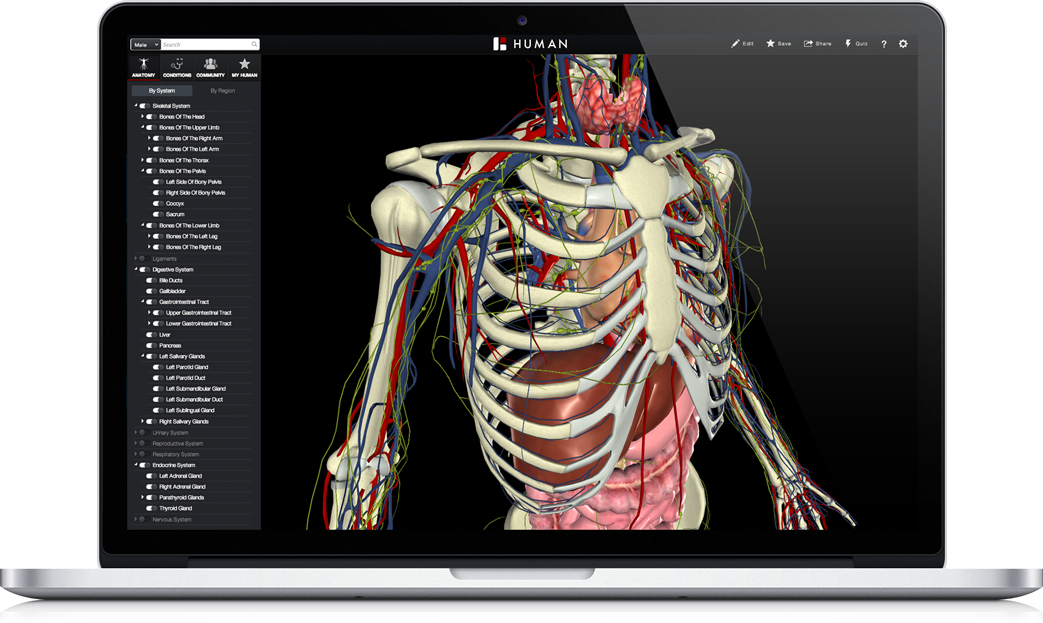Collapse the Endocrine System node
Image resolution: width=1043 pixels, height=623 pixels.
pos(136,465)
